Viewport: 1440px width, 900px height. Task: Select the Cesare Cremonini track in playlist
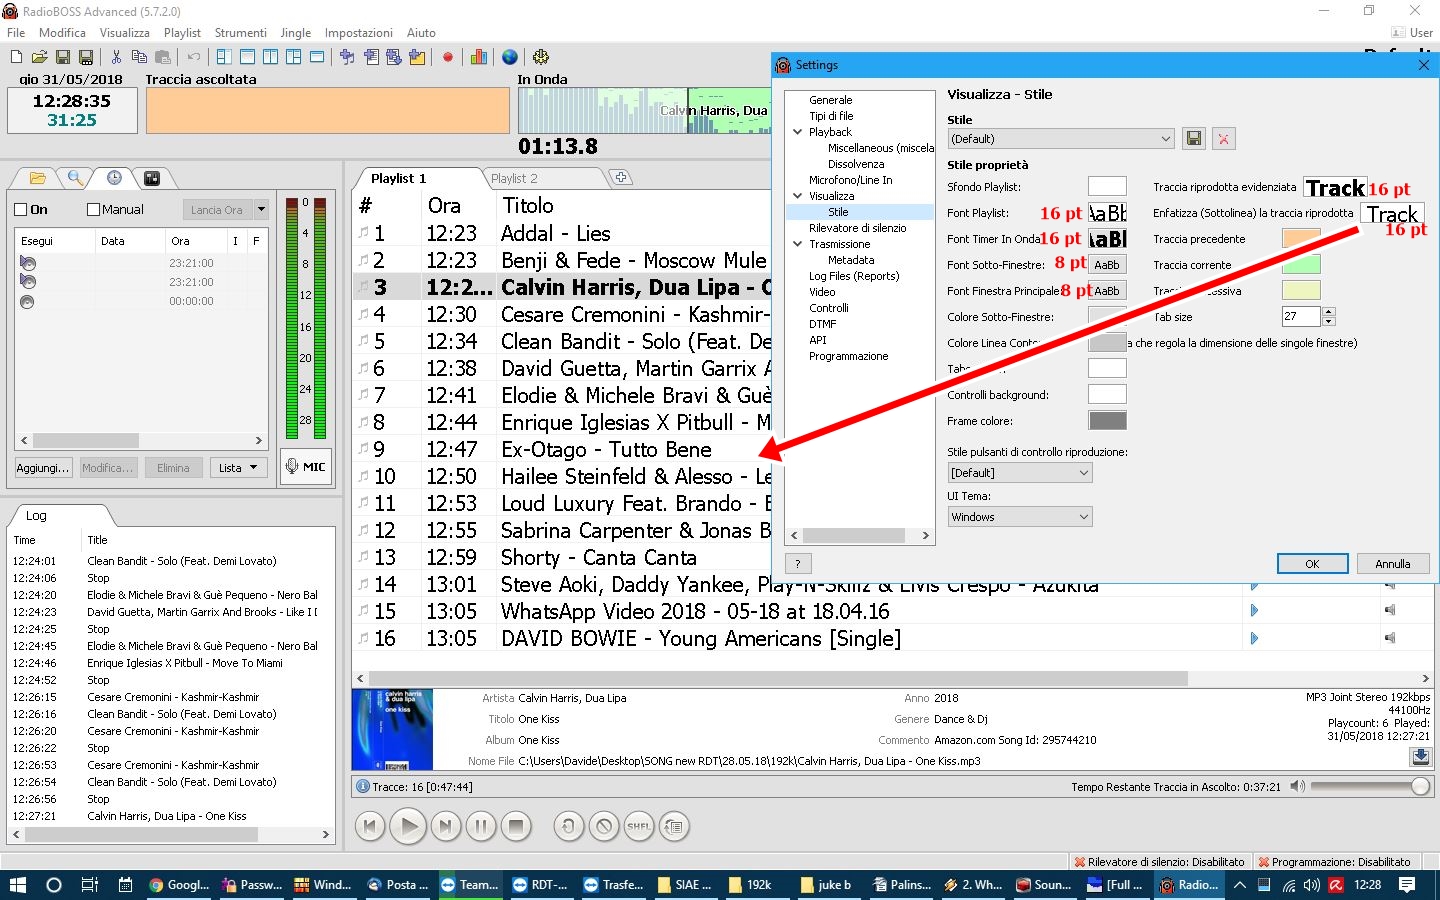[563, 314]
